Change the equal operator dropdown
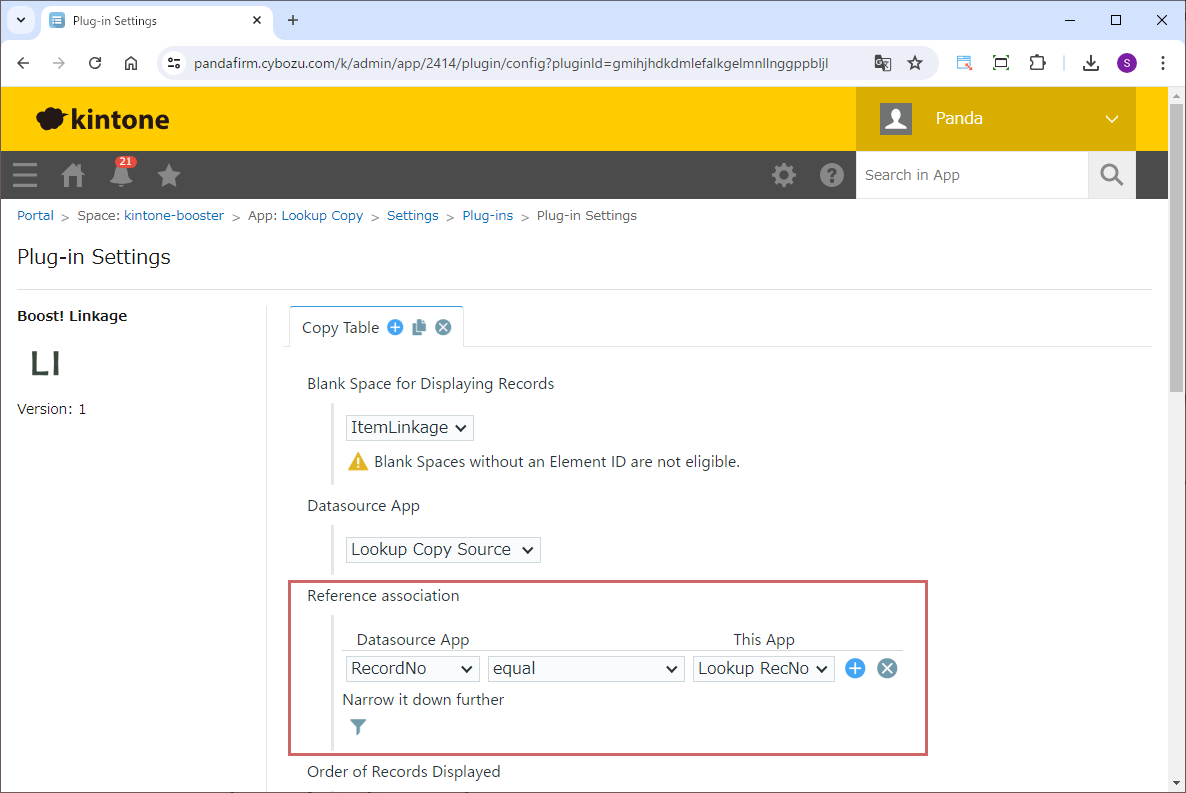Viewport: 1186px width, 793px height. pyautogui.click(x=586, y=668)
